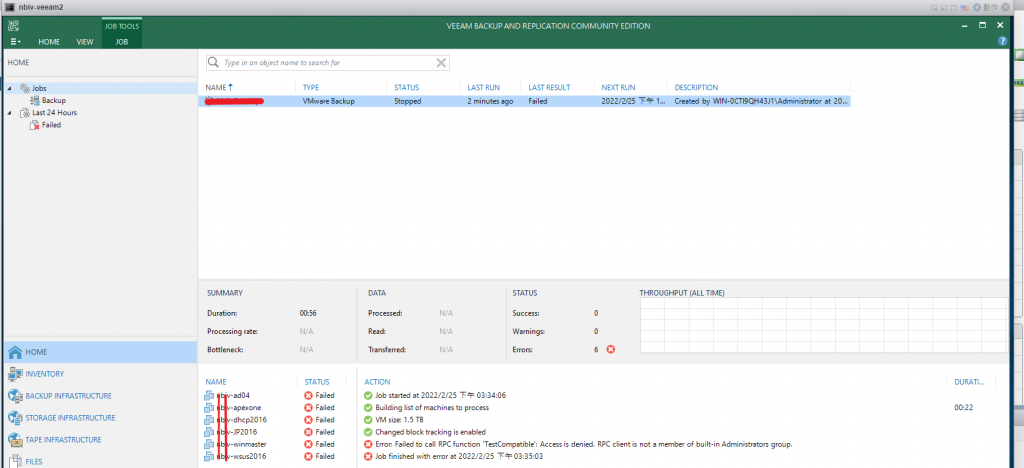
Task: Click the ACTION column header
Action: click(x=377, y=382)
